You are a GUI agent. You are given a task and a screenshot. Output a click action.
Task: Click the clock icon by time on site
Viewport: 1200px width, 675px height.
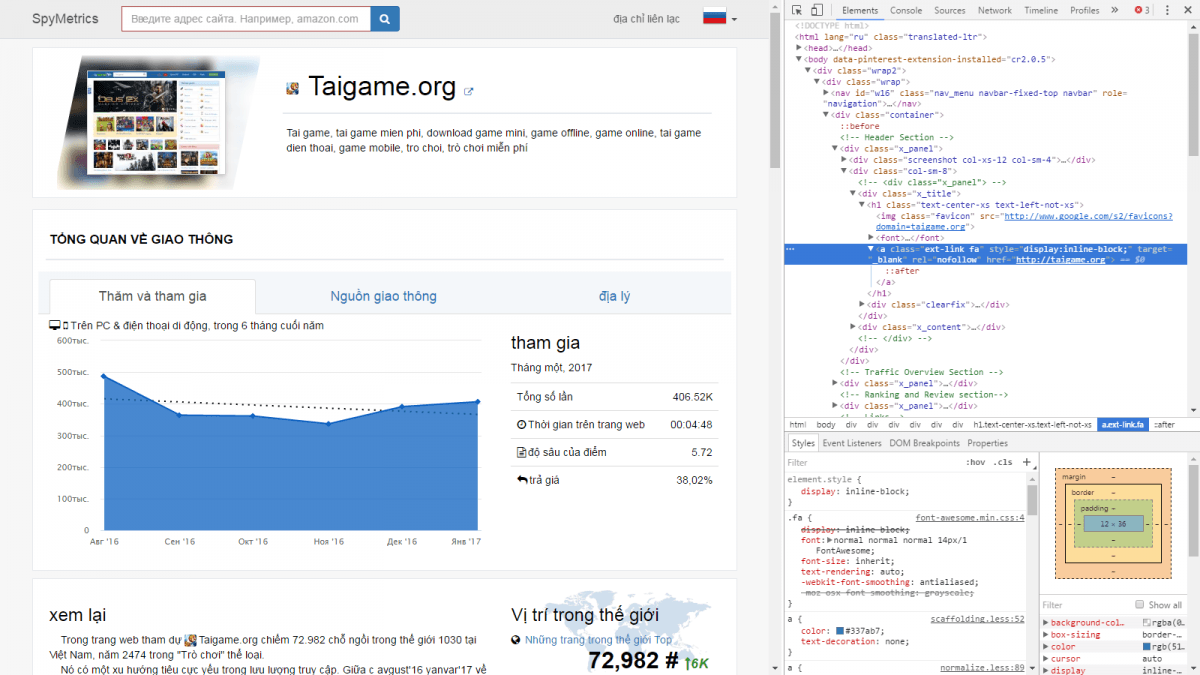(x=521, y=425)
